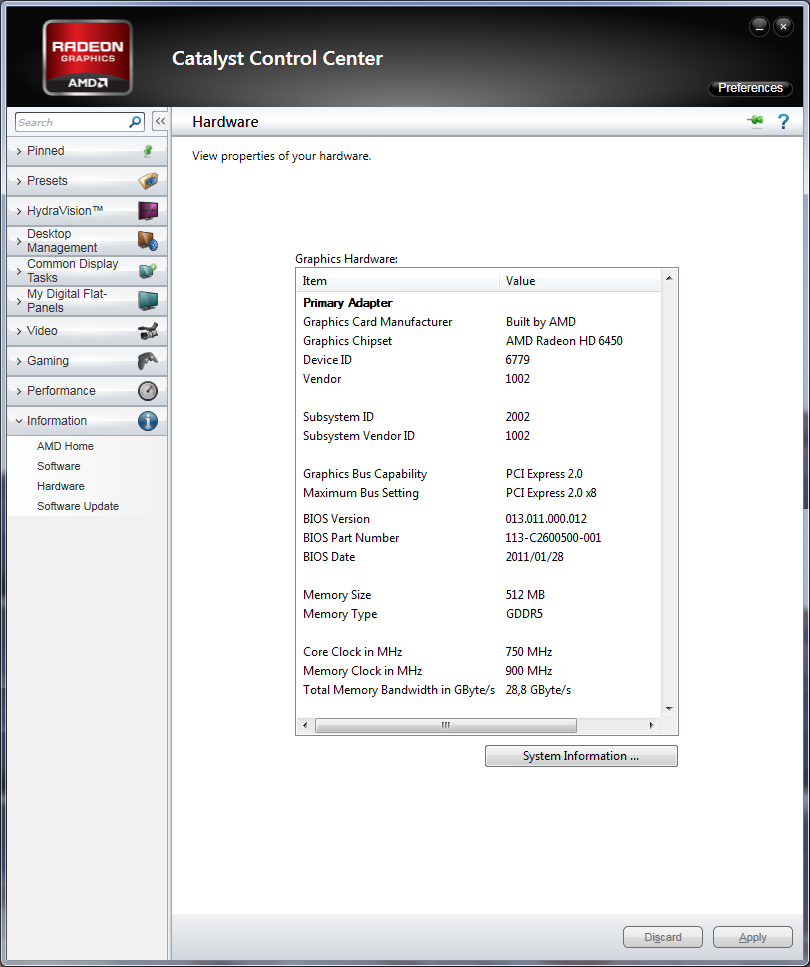Click the Subsystem ID row
Viewport: 810px width, 967px height.
(478, 417)
